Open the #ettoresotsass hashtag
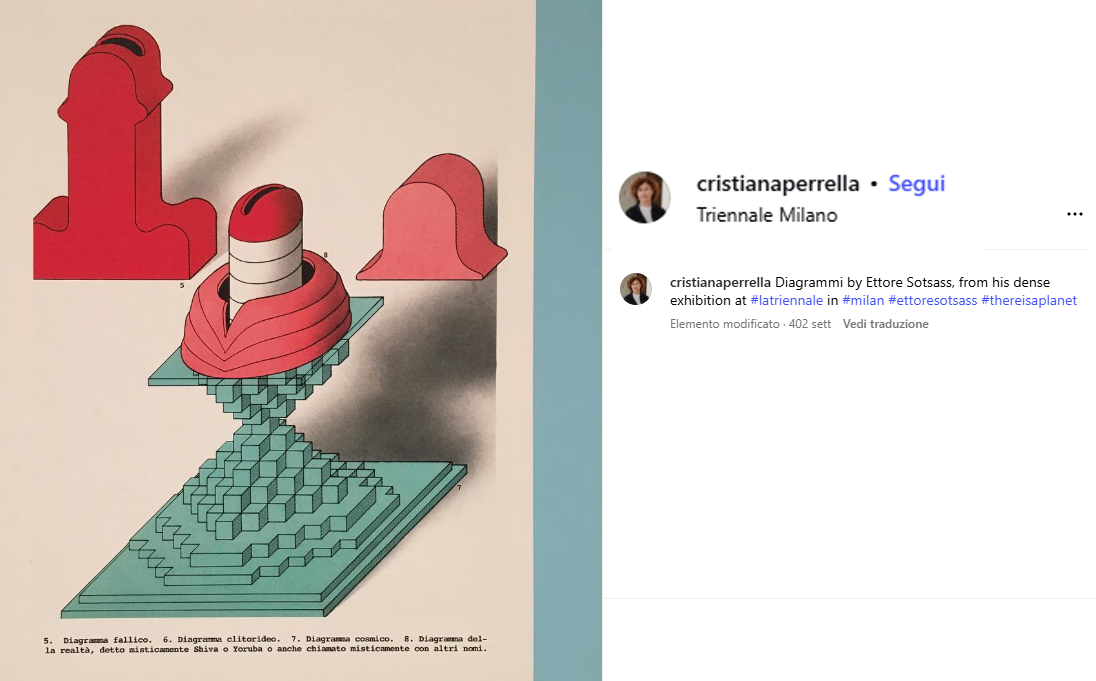This screenshot has width=1096, height=681. pos(932,301)
